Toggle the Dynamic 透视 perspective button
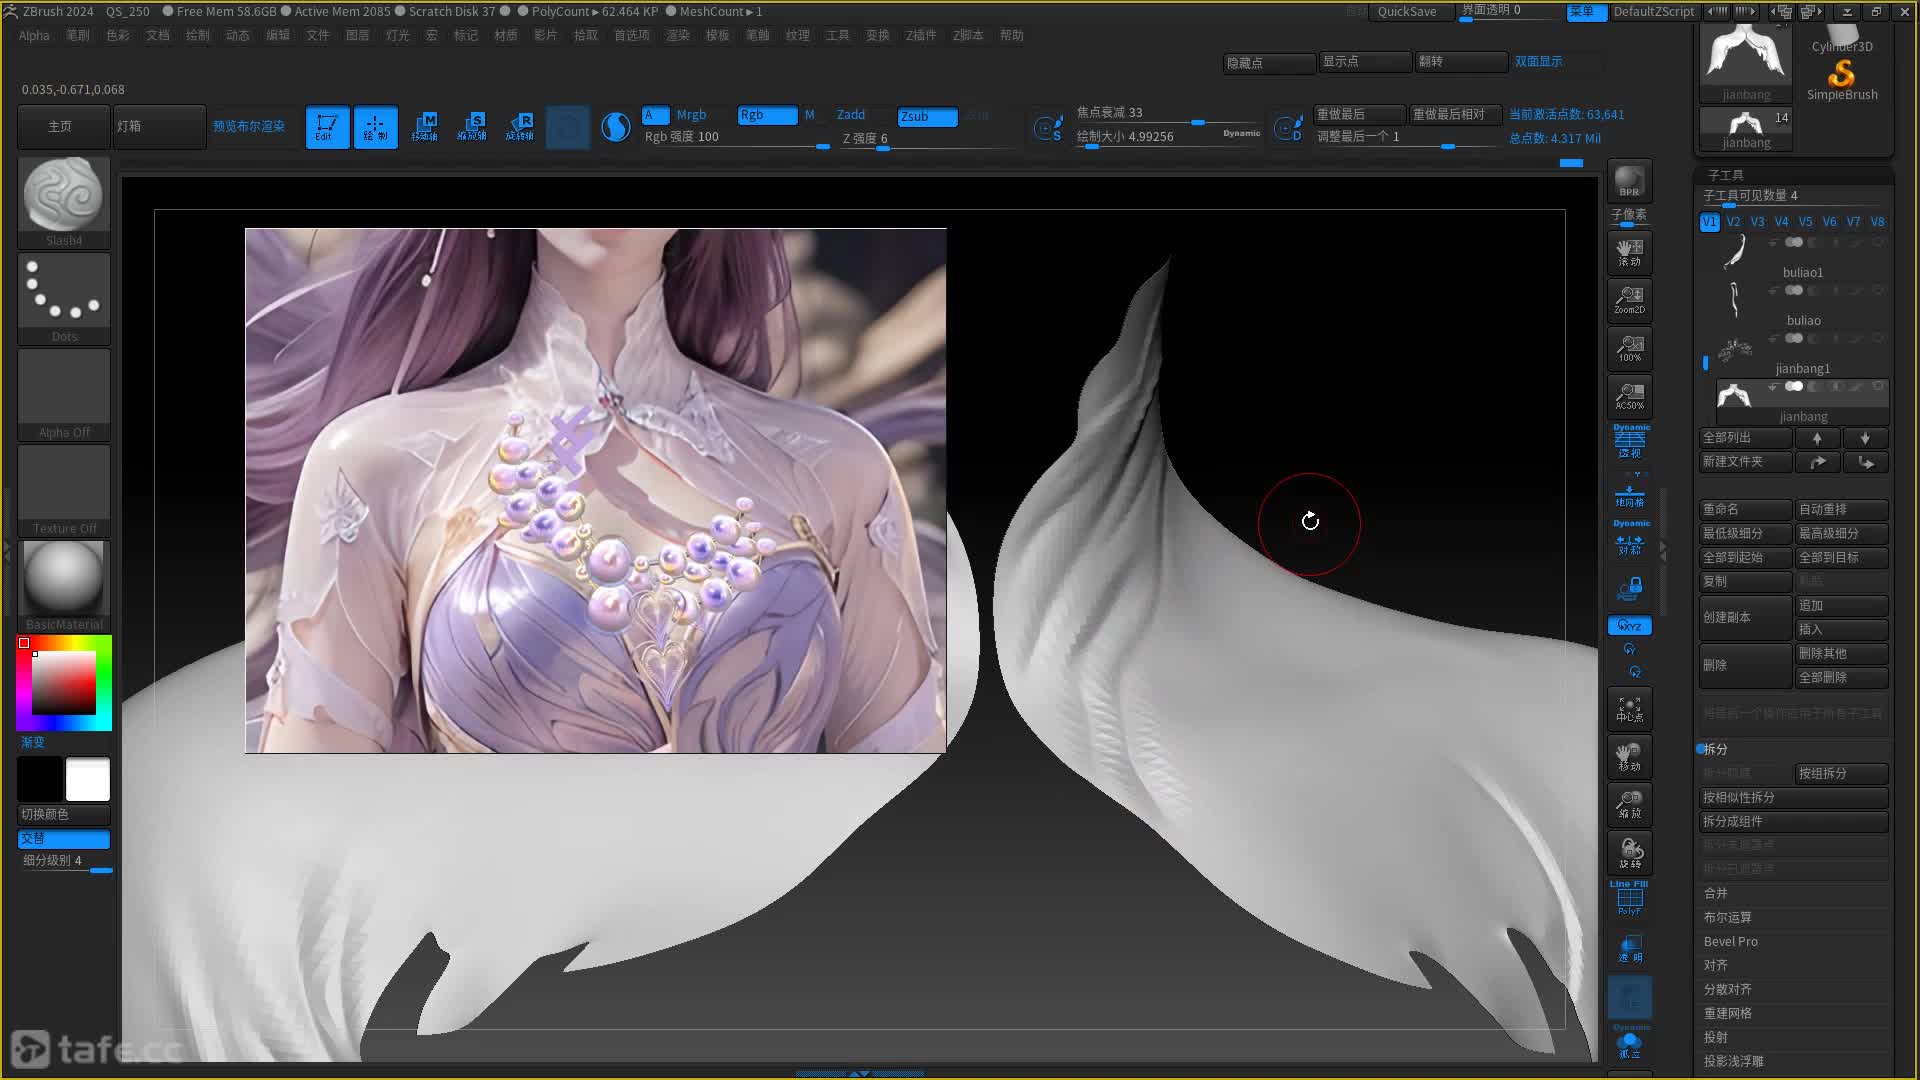The width and height of the screenshot is (1920, 1080). tap(1630, 442)
